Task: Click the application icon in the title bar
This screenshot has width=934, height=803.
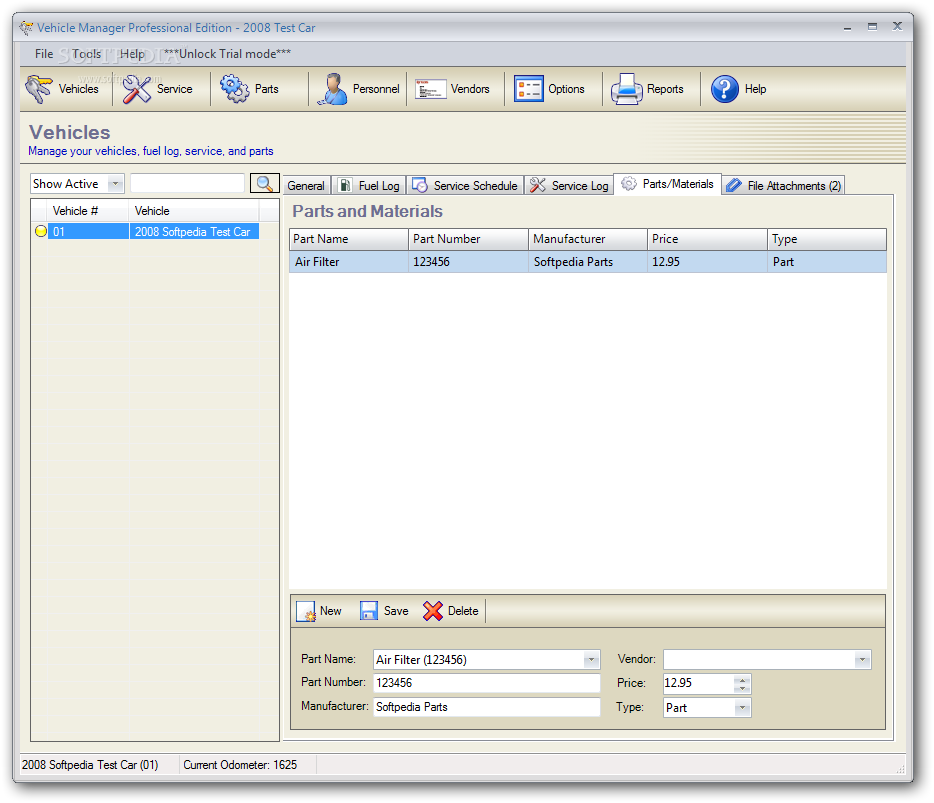Action: 26,27
